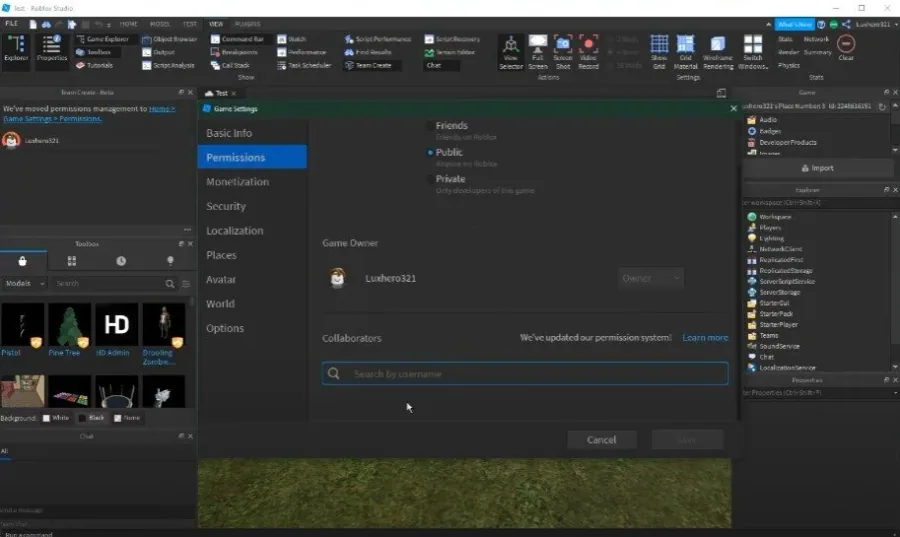Toggle the Toolbox button in the ribbon
Image resolution: width=900 pixels, height=537 pixels.
[x=98, y=52]
